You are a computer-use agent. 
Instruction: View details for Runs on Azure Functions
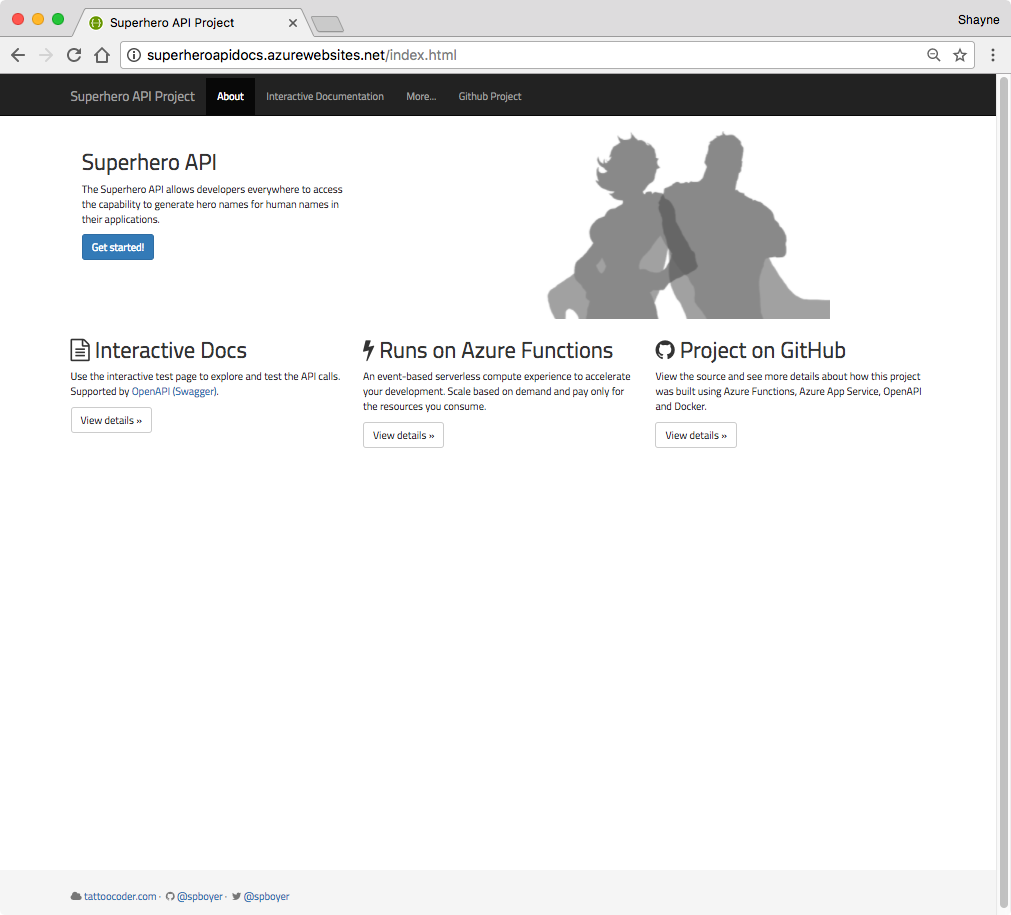click(404, 435)
